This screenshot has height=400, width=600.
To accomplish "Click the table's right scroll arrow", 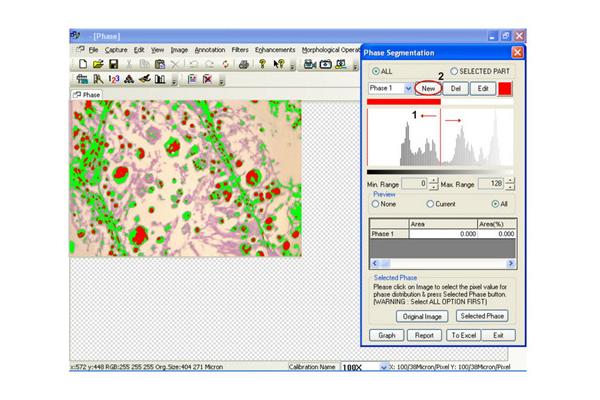I will (510, 263).
